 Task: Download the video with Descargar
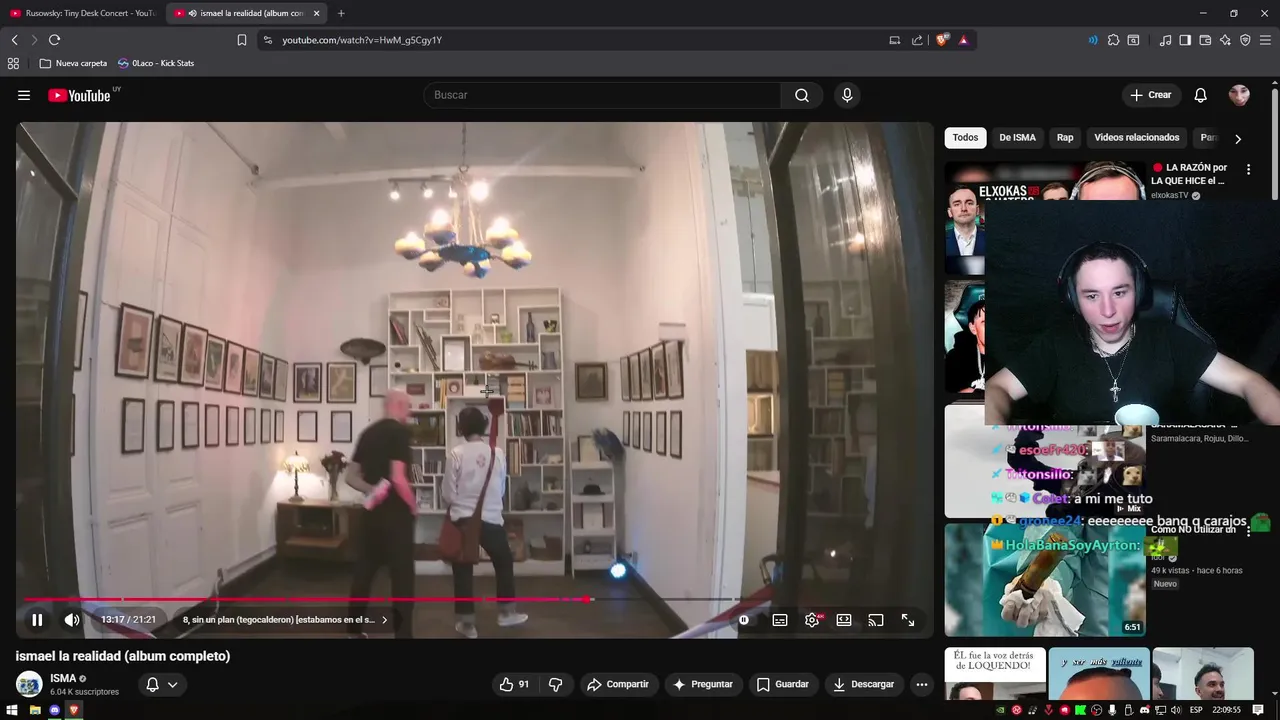click(863, 684)
